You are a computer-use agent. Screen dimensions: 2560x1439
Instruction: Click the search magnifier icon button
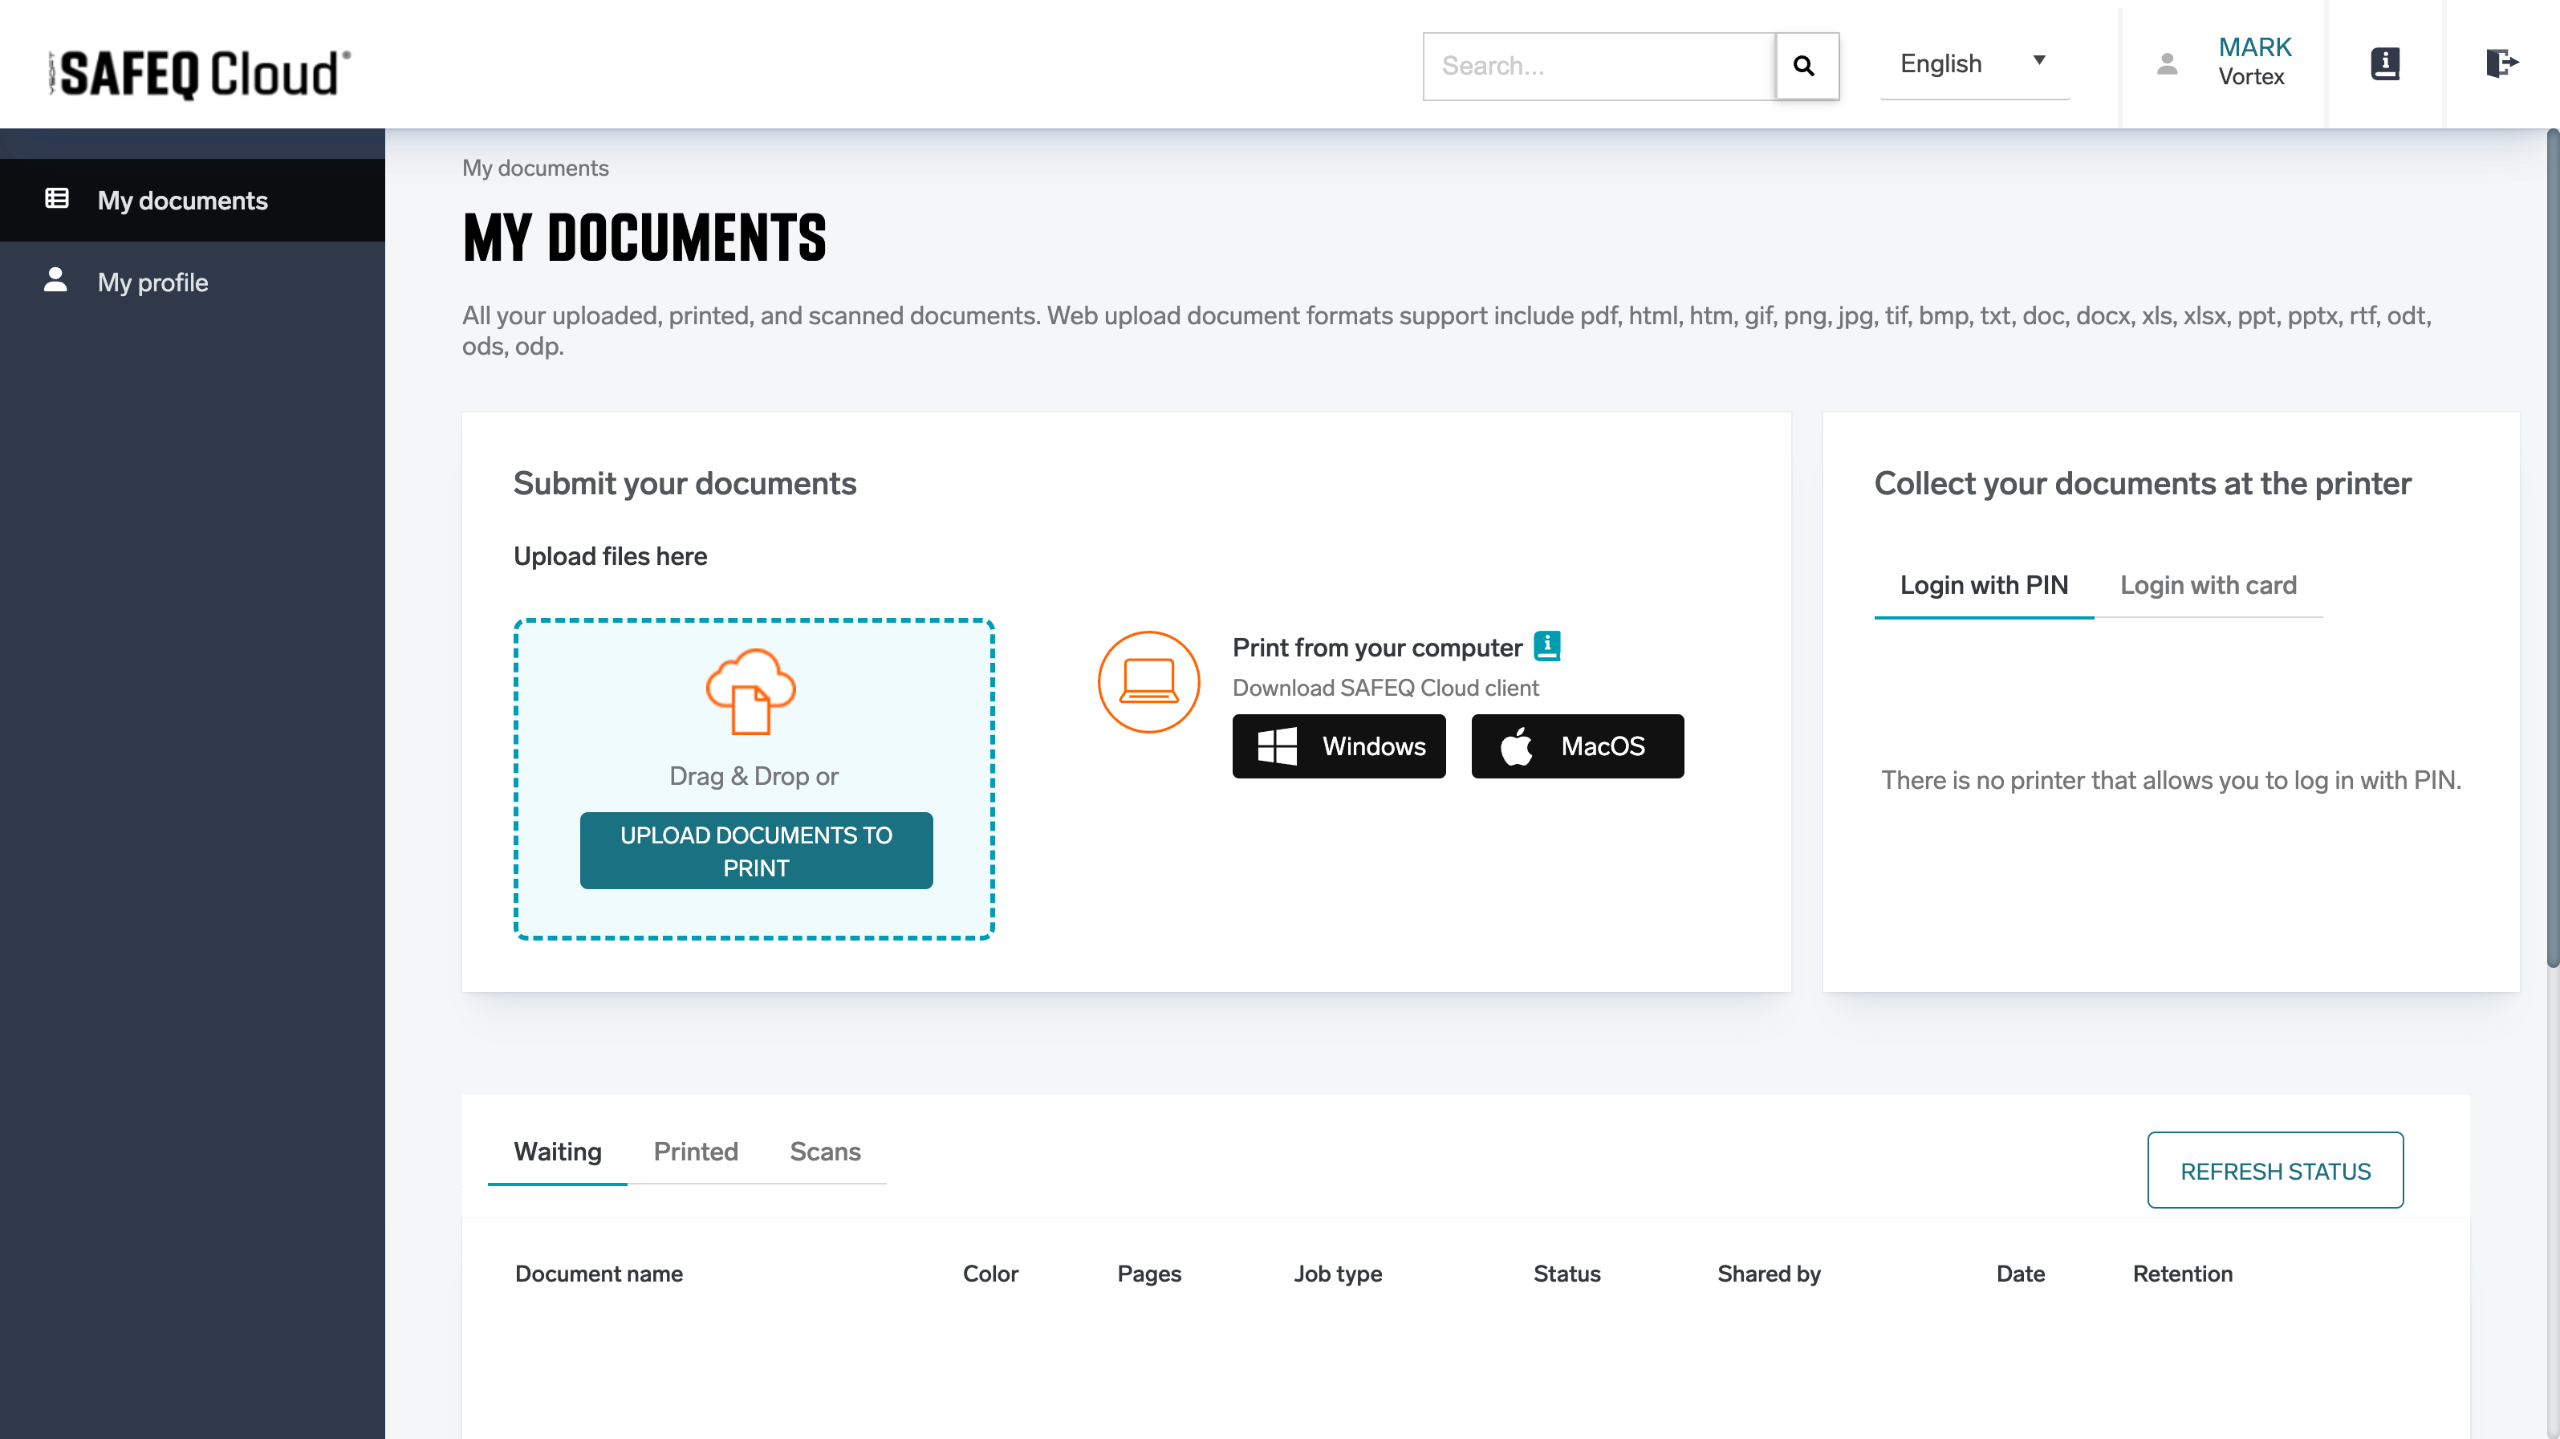1805,66
